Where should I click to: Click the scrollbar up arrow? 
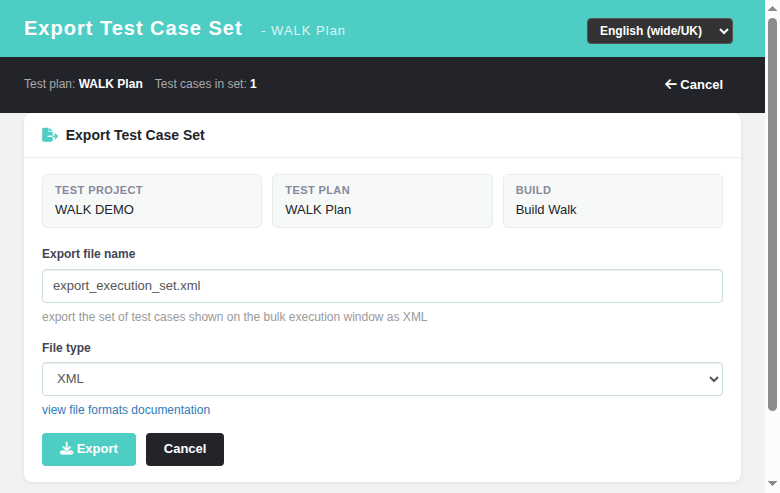pos(772,8)
